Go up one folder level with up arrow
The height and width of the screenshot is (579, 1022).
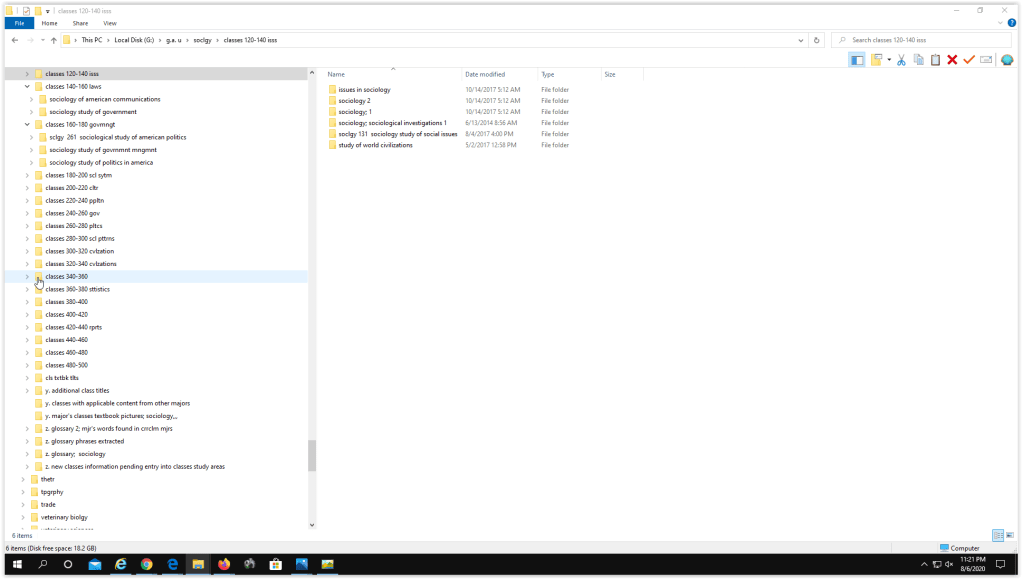click(53, 40)
